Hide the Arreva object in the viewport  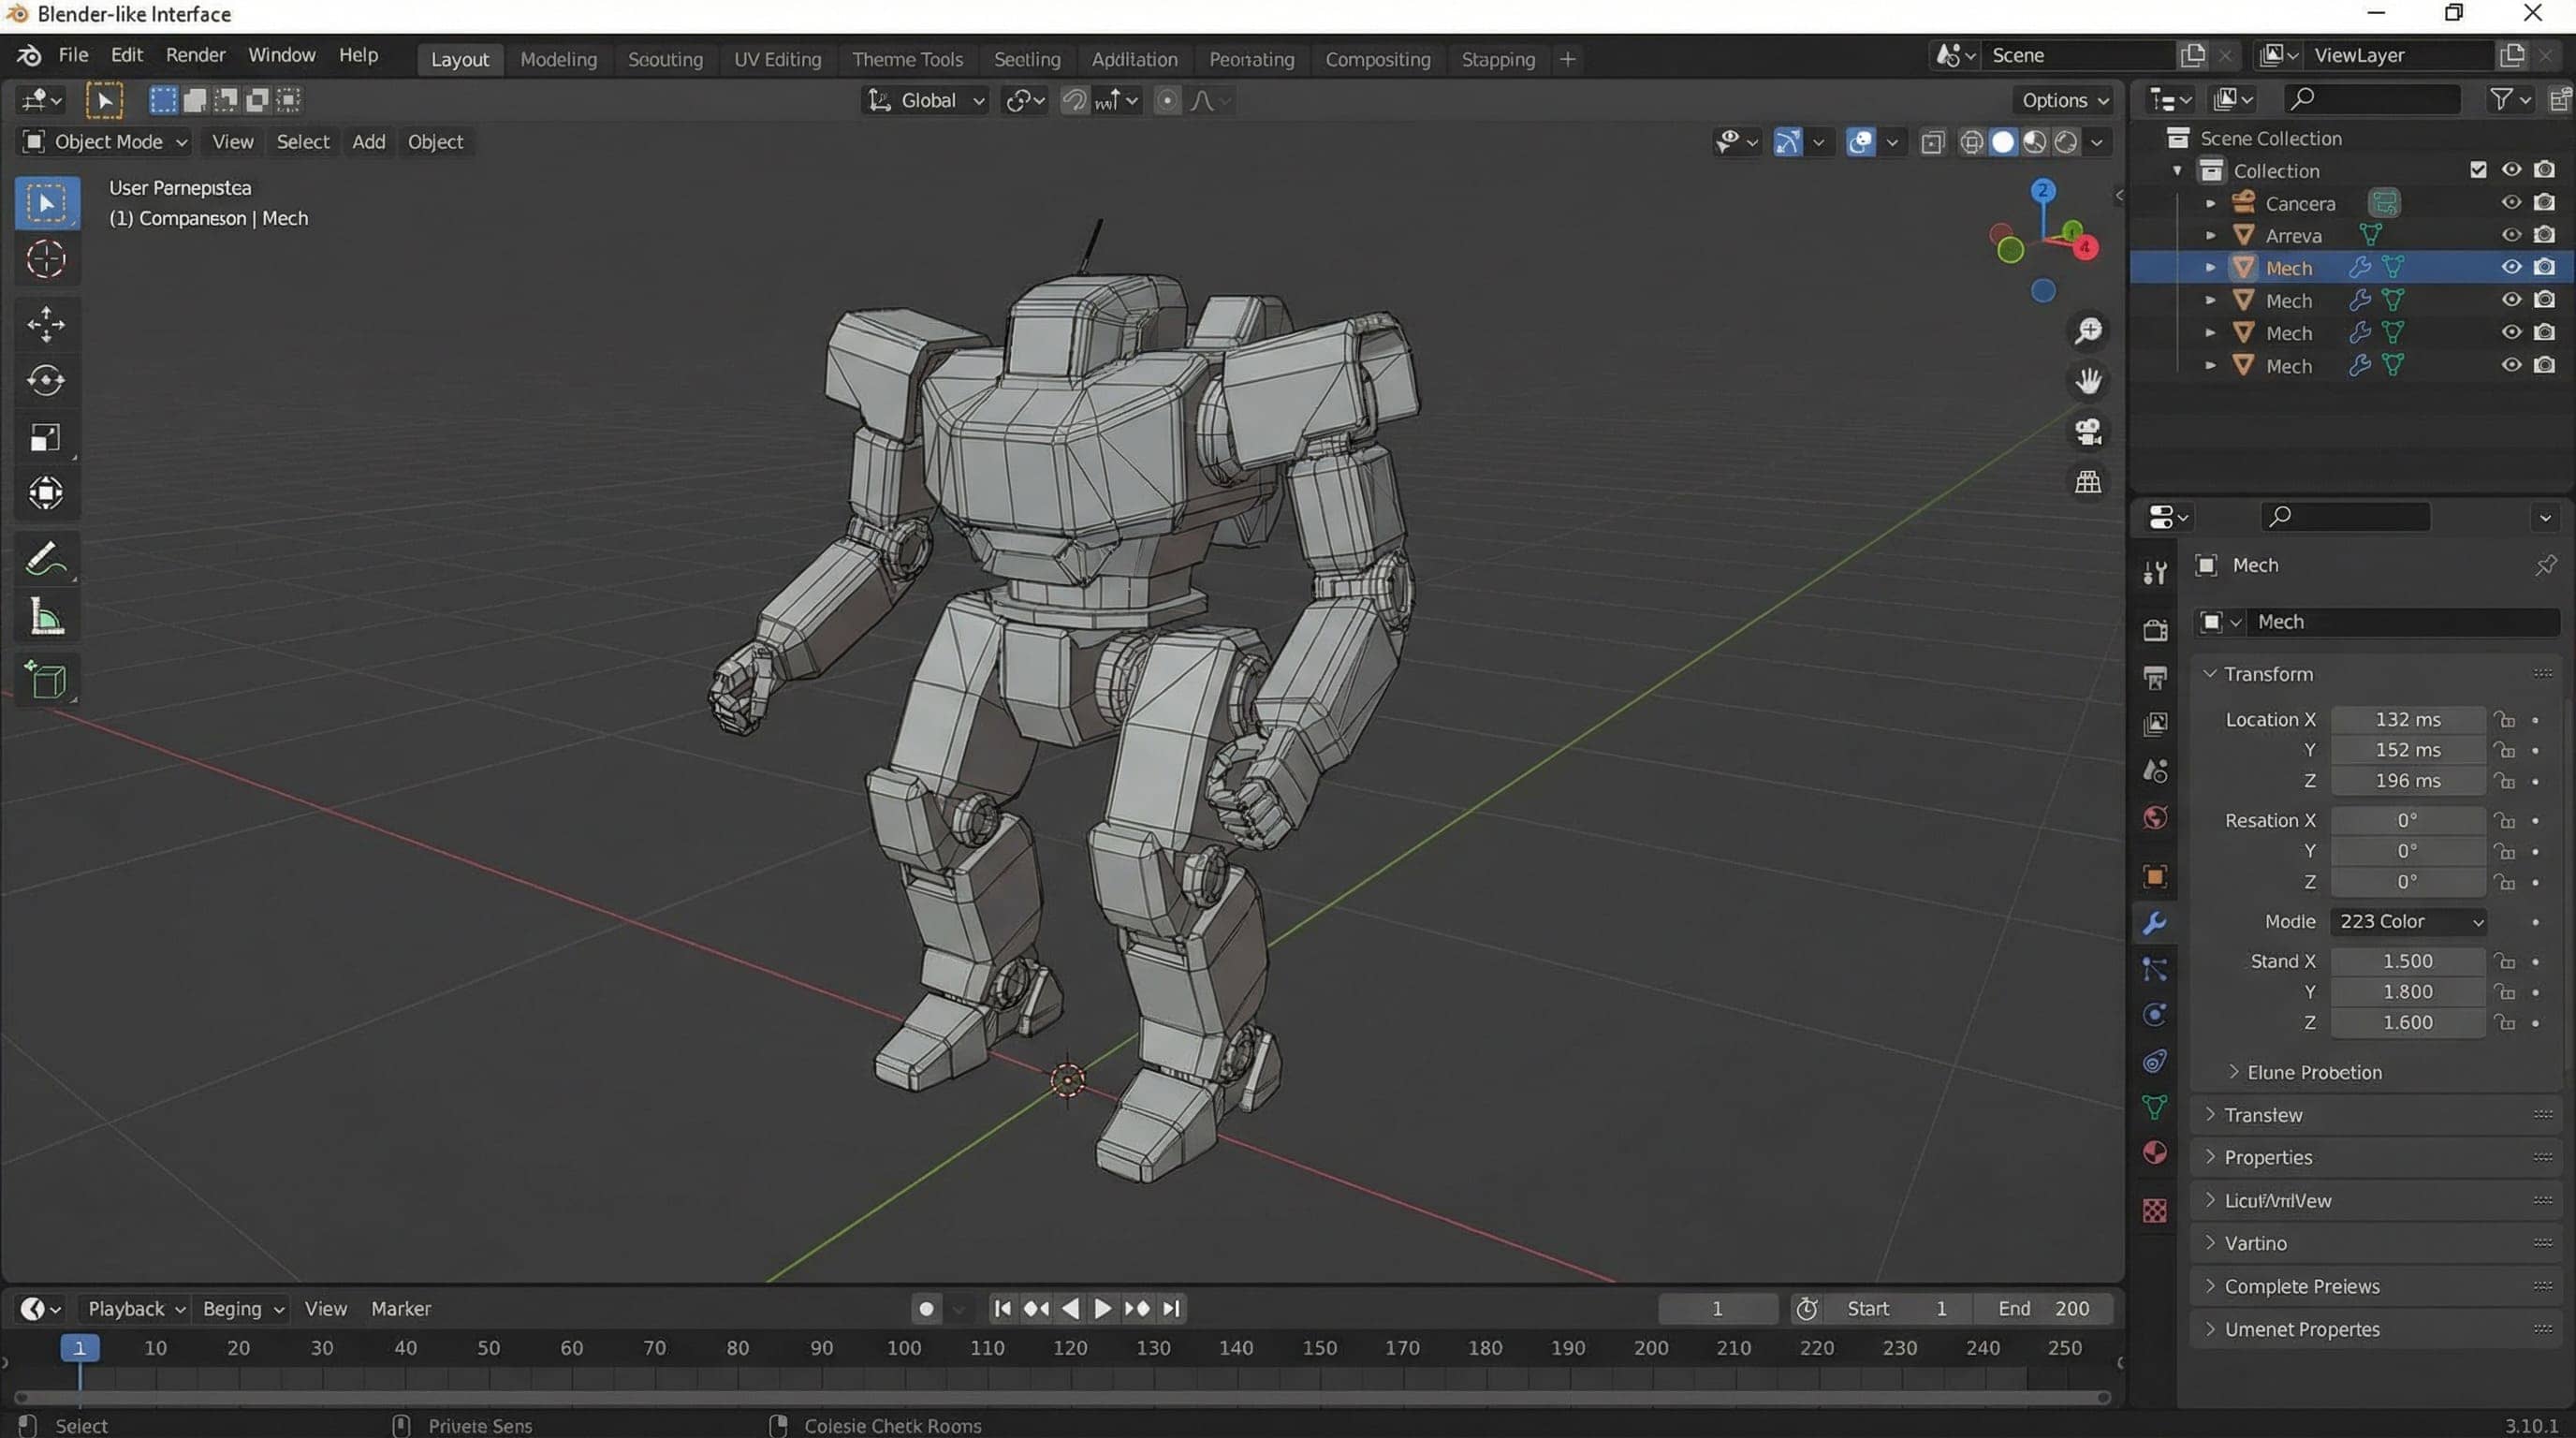coord(2512,235)
